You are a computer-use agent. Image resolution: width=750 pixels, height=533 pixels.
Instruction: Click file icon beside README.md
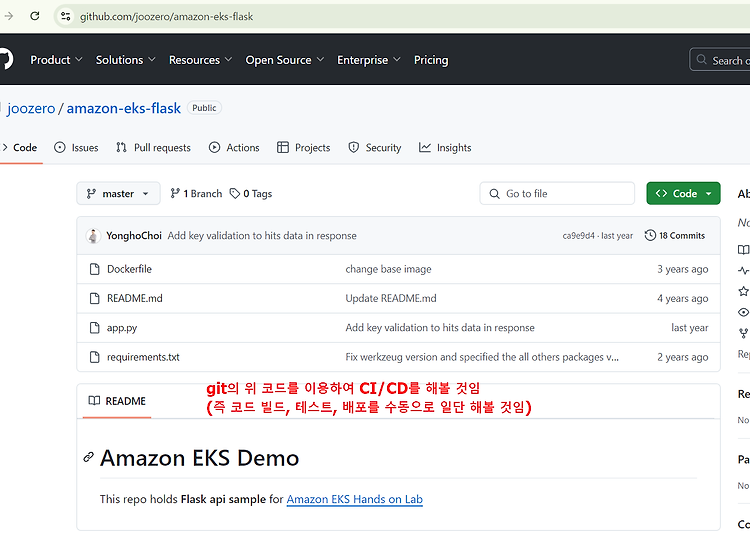point(95,298)
